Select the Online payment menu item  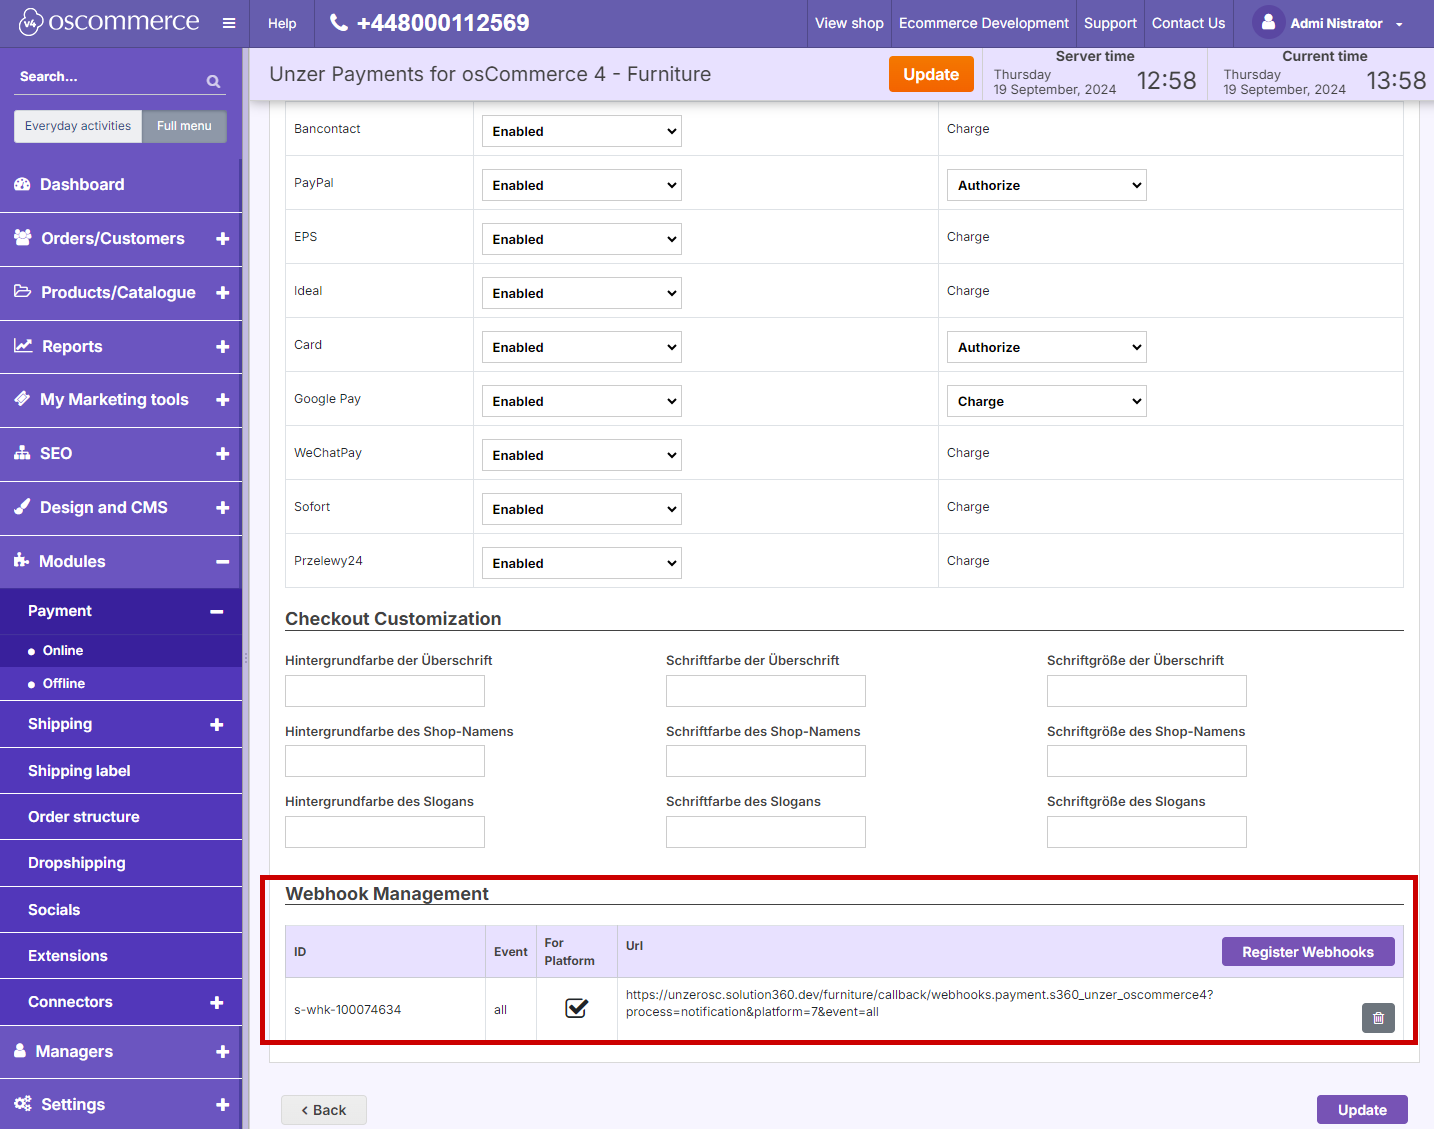point(121,650)
